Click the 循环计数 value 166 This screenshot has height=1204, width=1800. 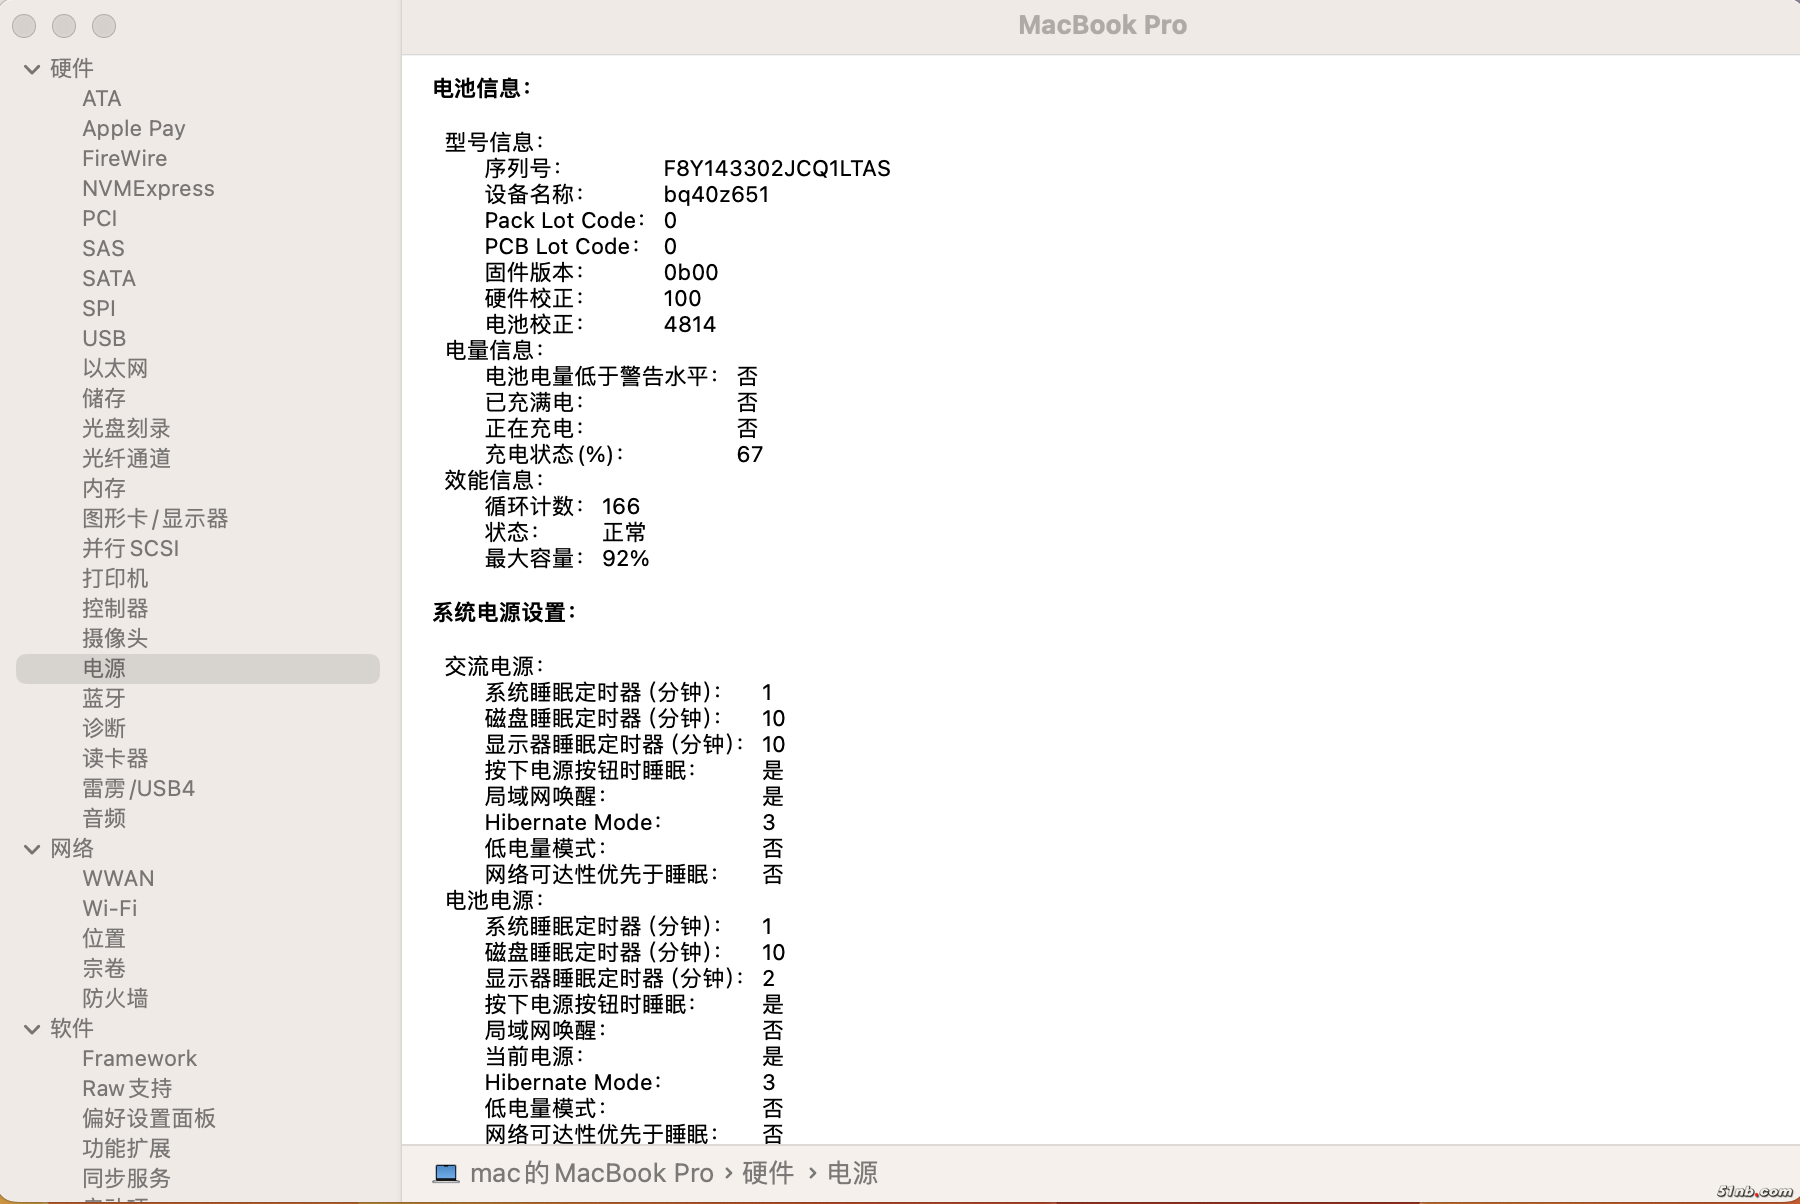tap(621, 506)
